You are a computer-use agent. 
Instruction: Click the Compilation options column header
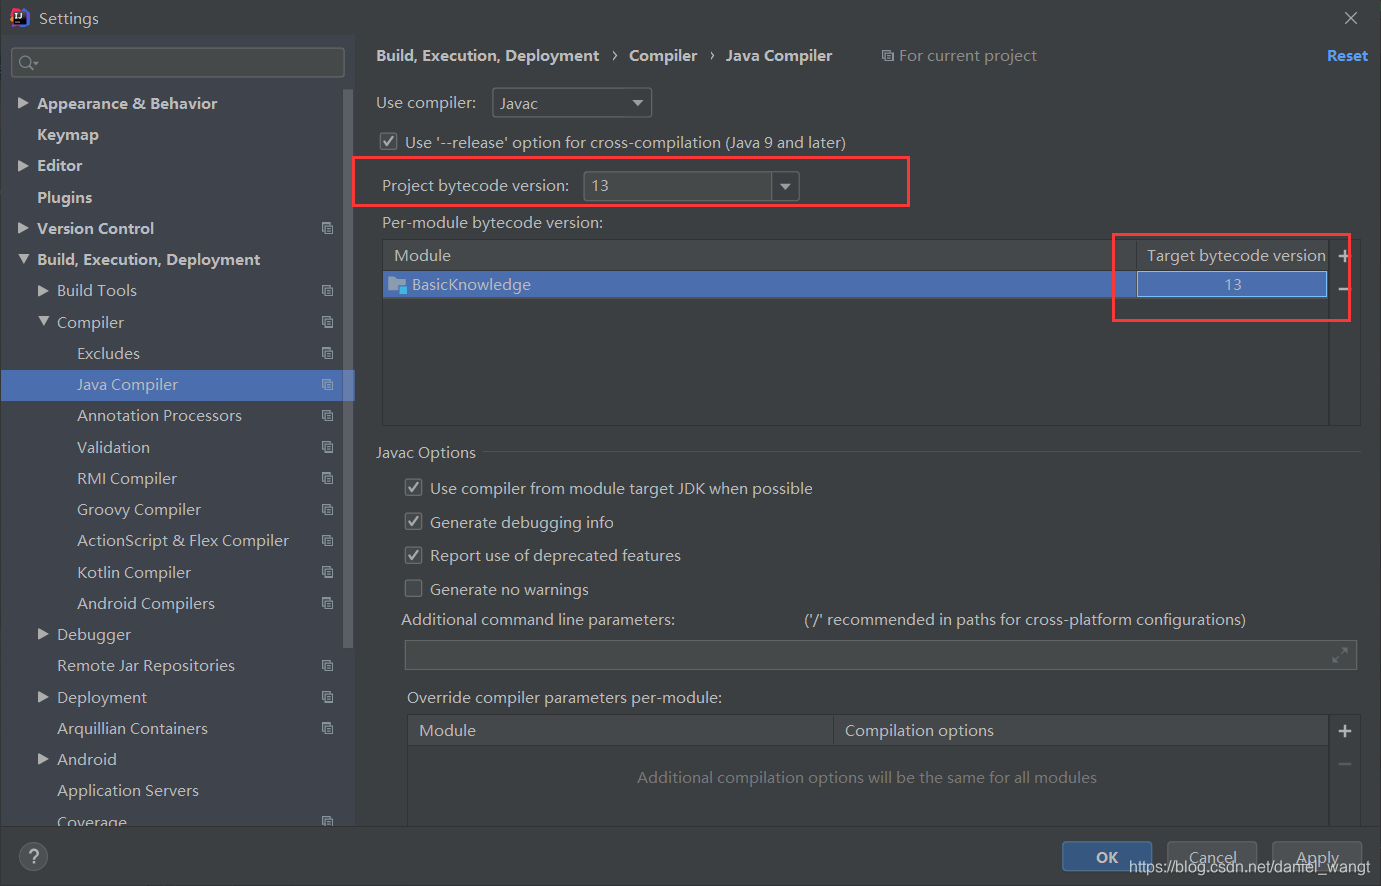1081,731
